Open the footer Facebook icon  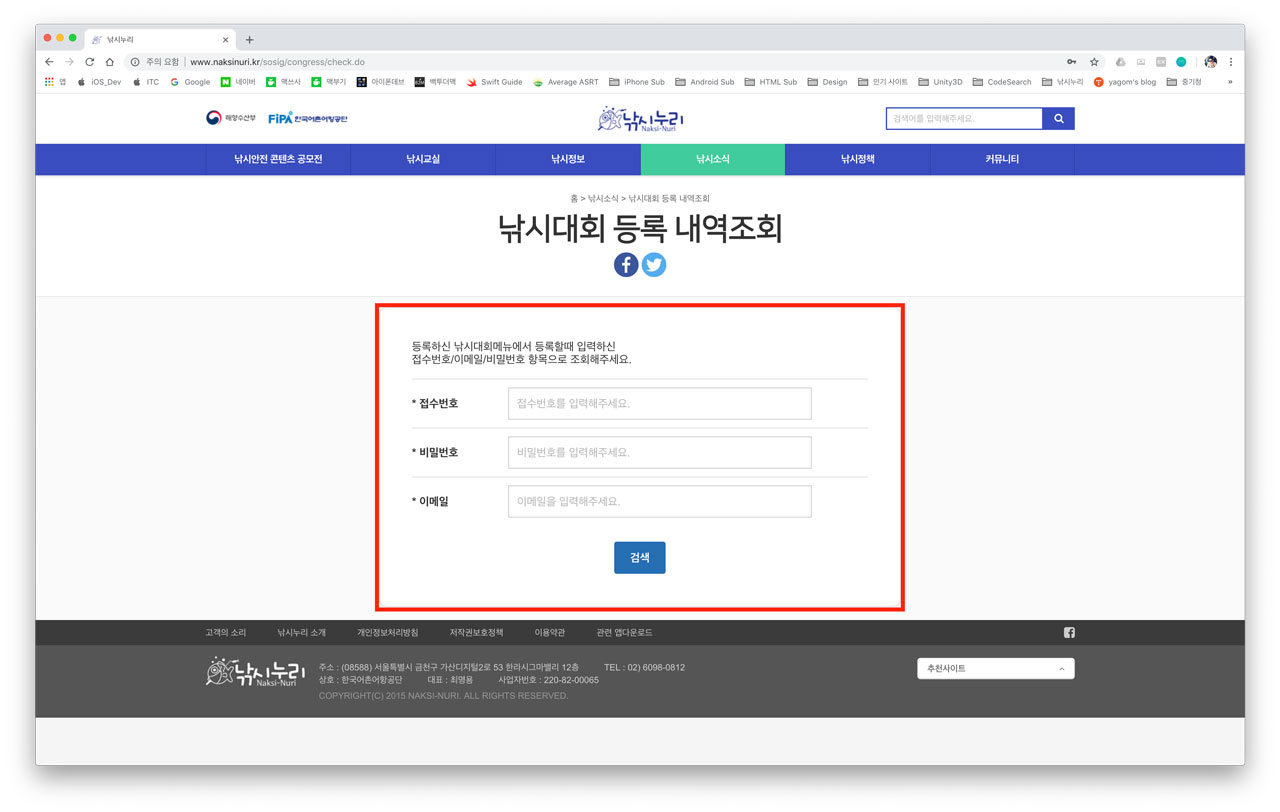1068,632
